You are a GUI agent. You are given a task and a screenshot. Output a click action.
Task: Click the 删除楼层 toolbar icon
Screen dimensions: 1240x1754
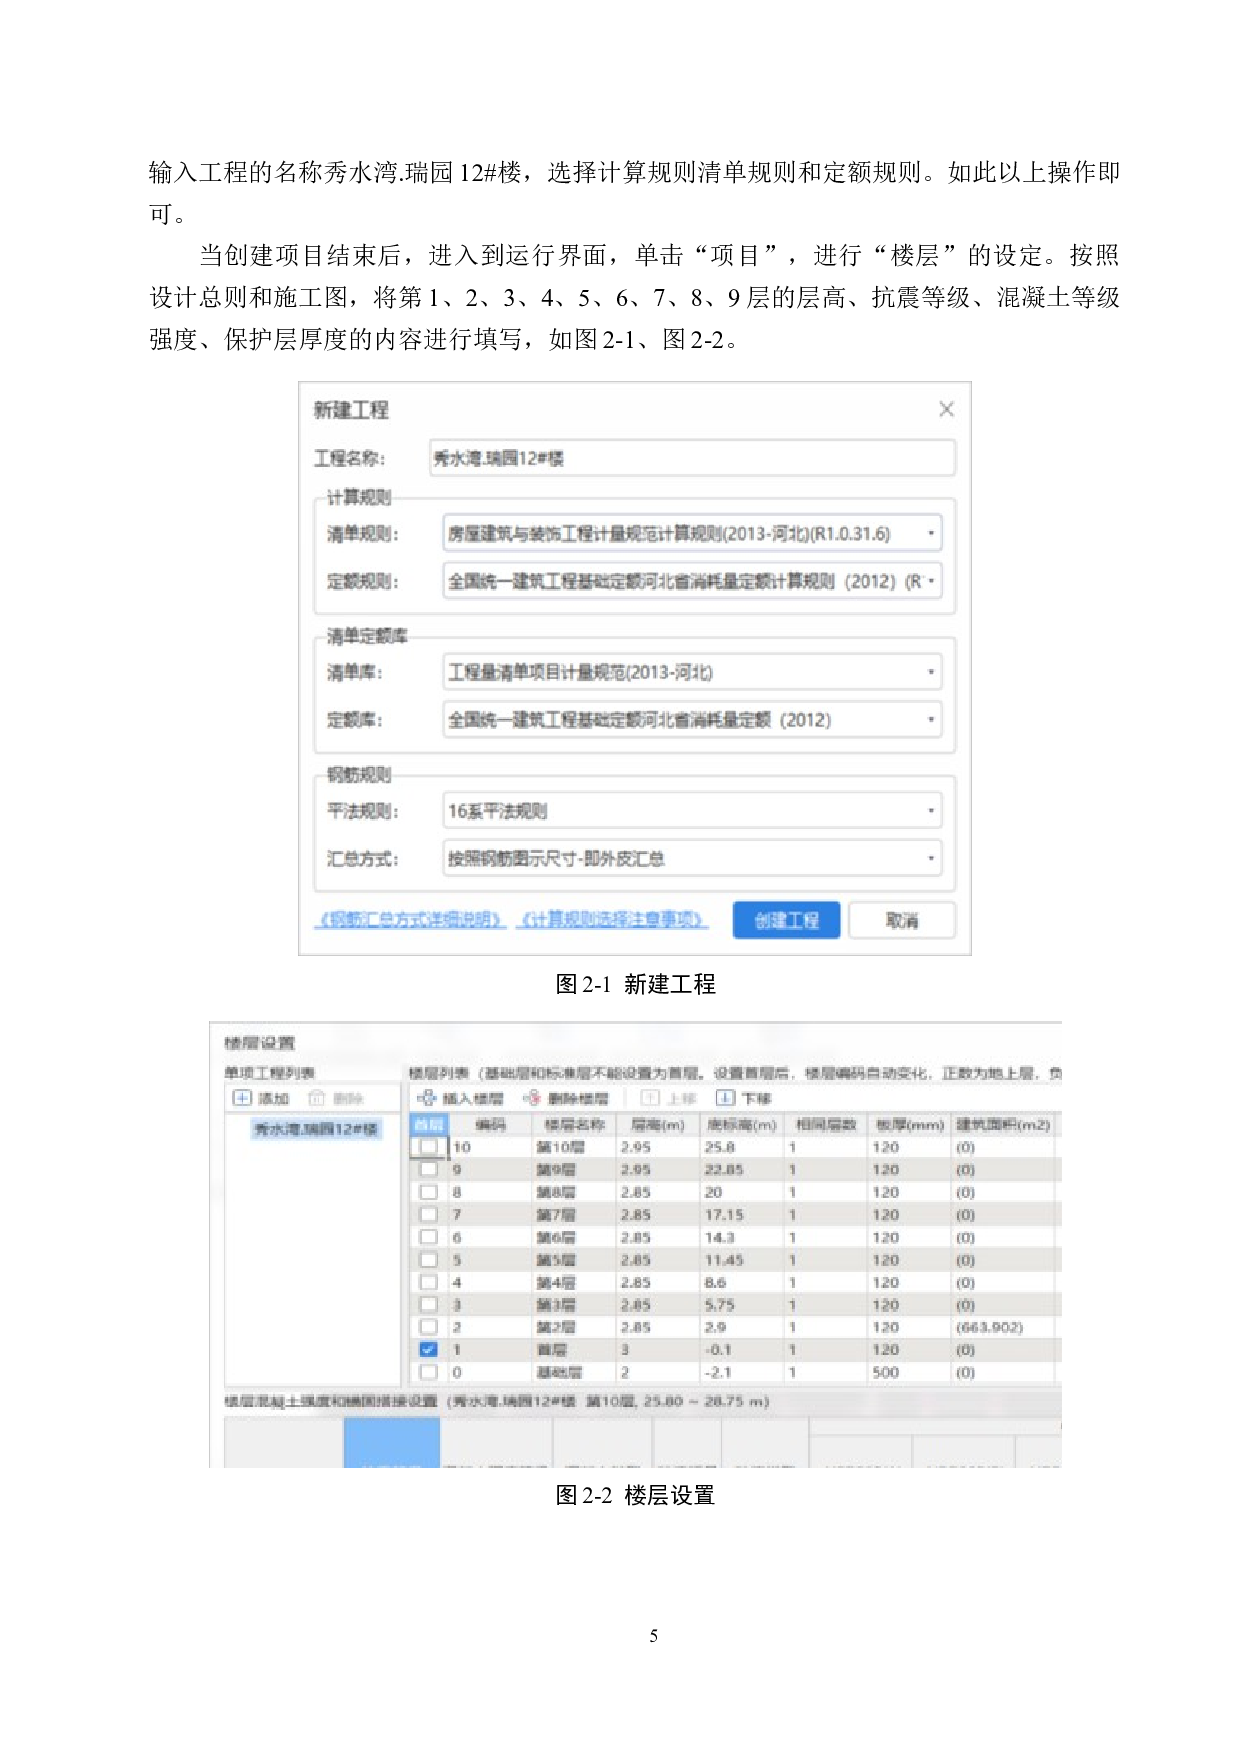pyautogui.click(x=531, y=1098)
